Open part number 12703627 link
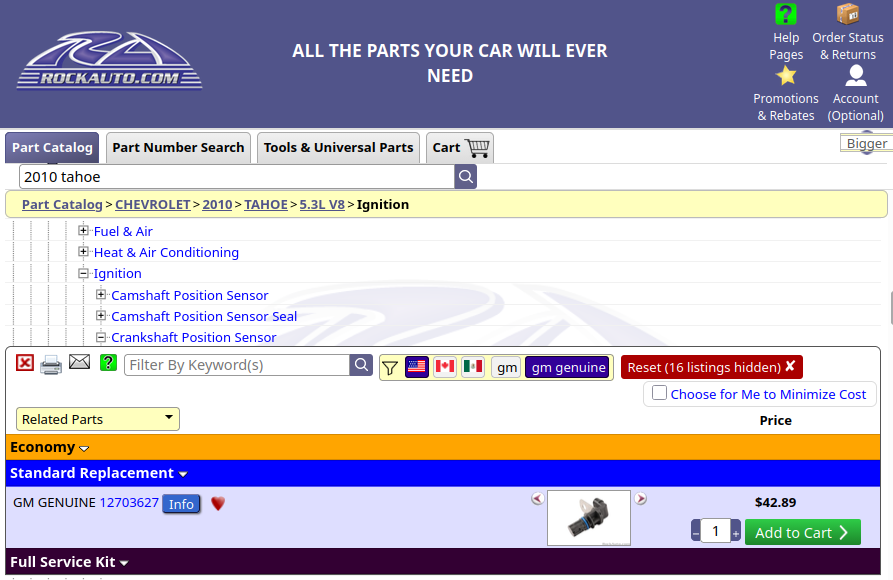 (129, 503)
